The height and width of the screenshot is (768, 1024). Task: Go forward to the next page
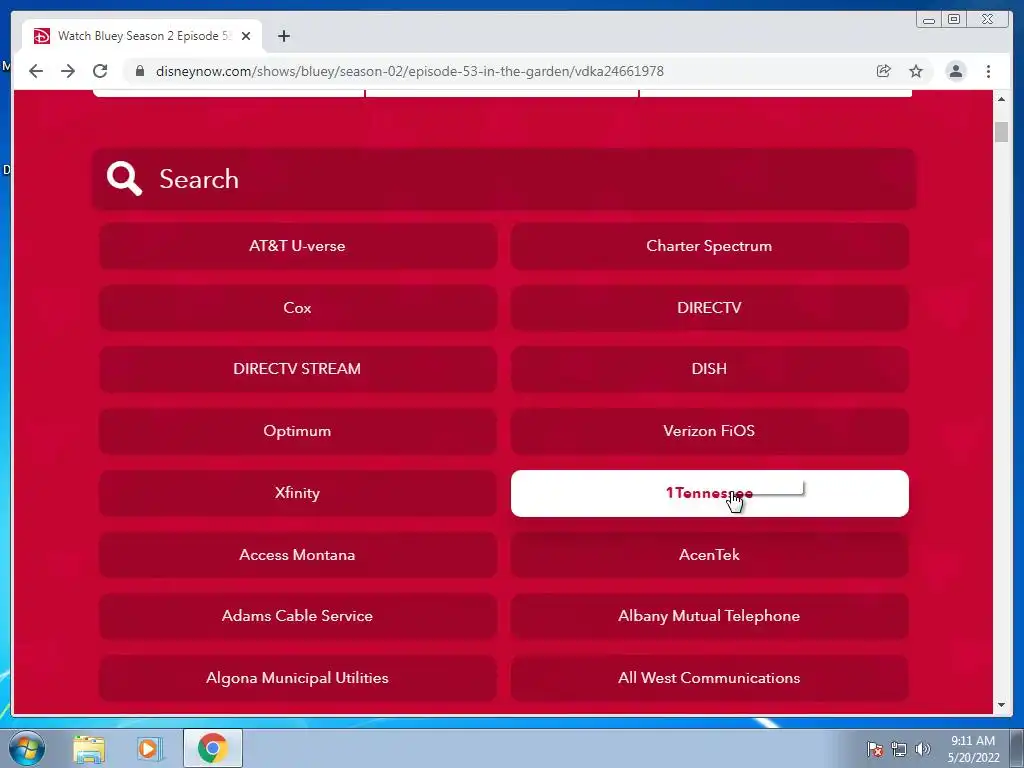(68, 71)
